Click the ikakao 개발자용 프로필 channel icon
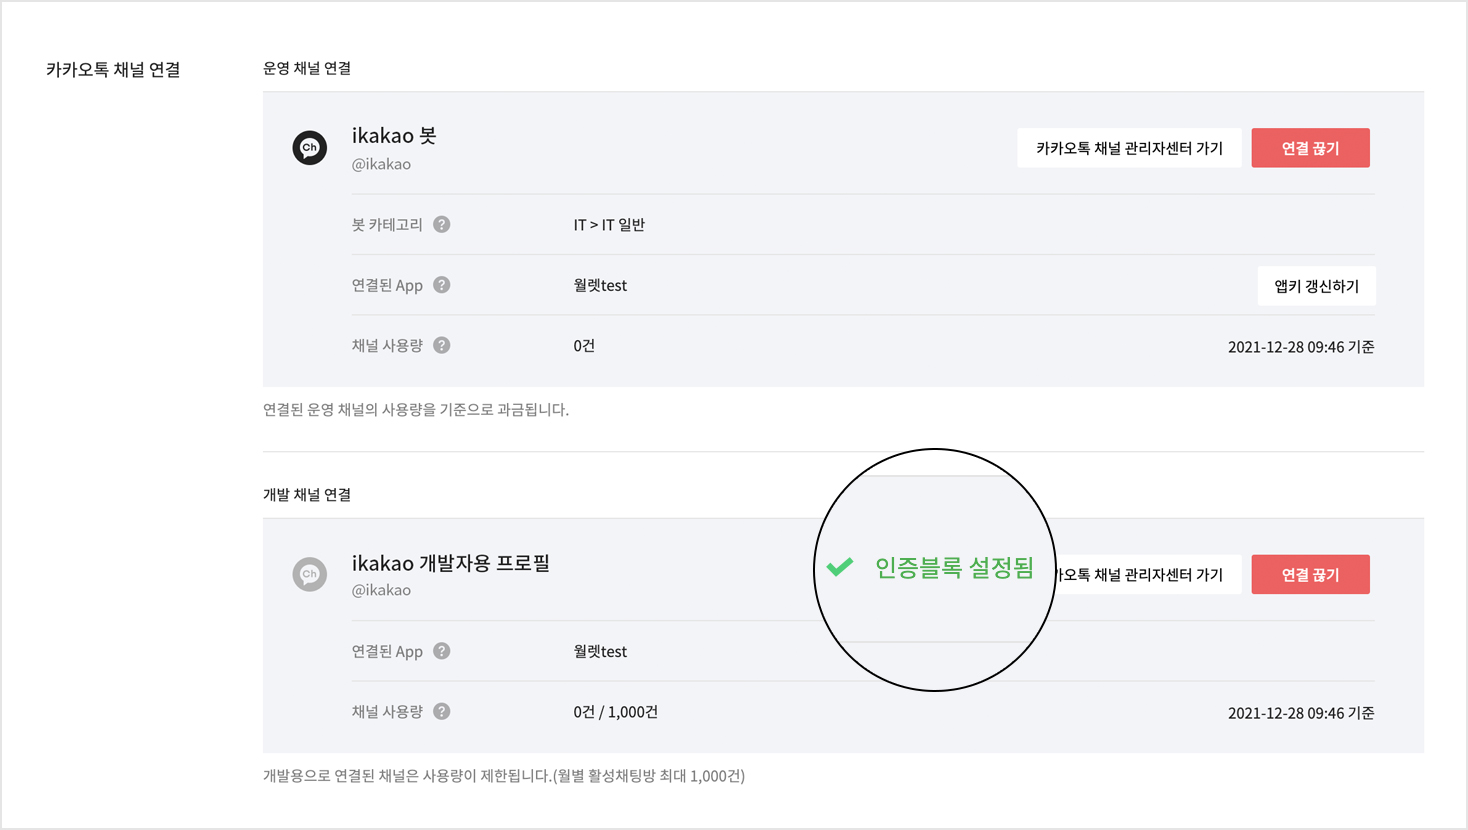 pos(310,575)
